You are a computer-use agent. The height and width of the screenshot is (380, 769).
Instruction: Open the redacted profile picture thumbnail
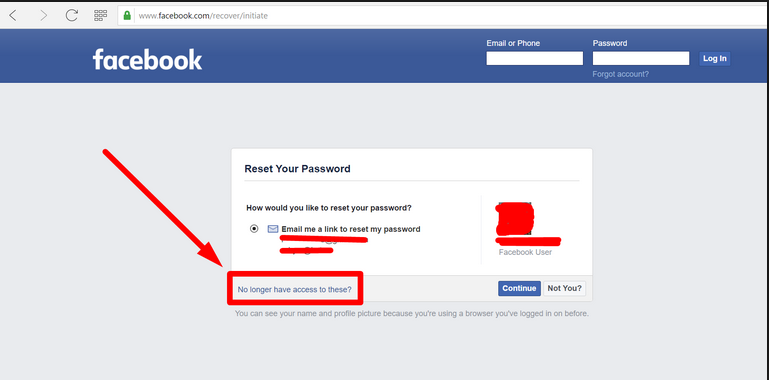pos(514,218)
